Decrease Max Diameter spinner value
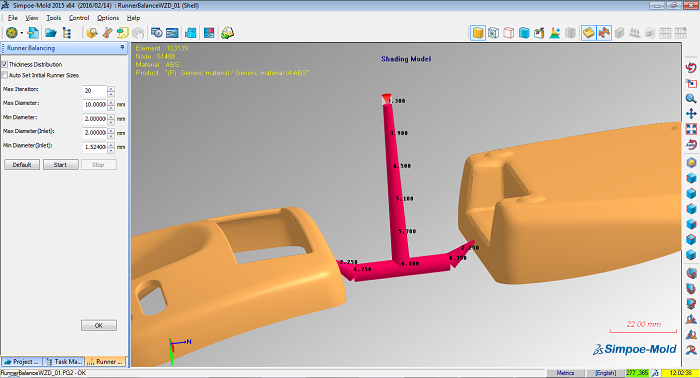The width and height of the screenshot is (700, 378). (x=111, y=108)
